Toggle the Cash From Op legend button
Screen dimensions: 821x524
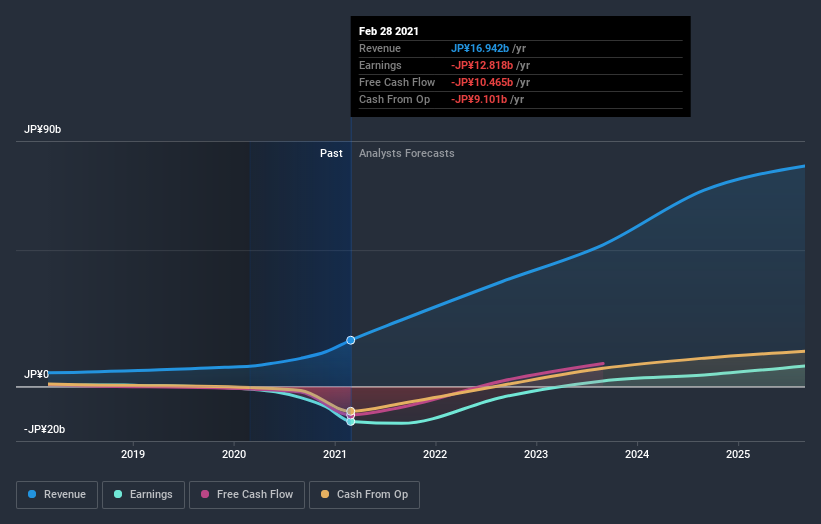(364, 495)
